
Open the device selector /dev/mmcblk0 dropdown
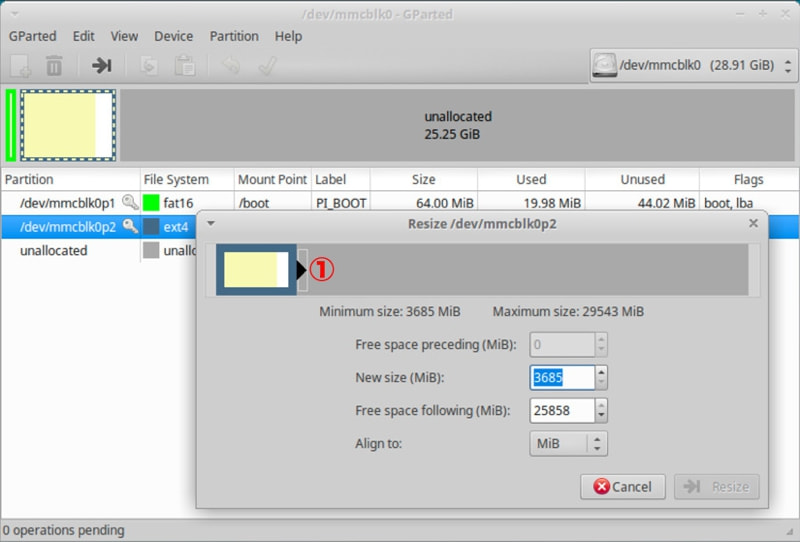click(693, 65)
